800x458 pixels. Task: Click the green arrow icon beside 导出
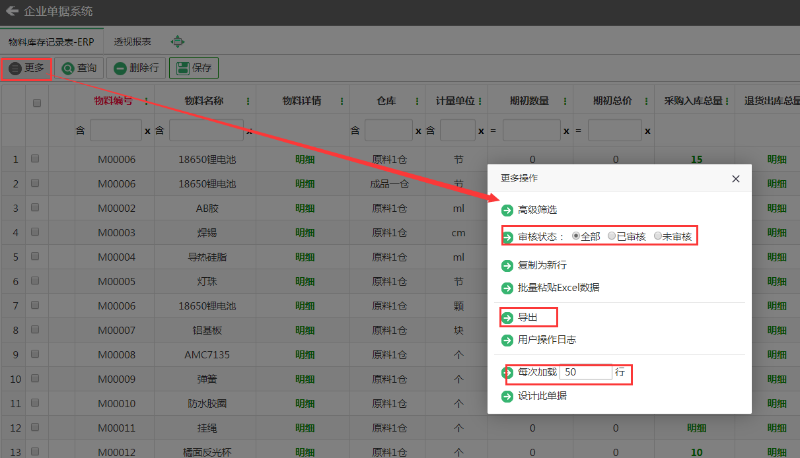click(x=507, y=318)
